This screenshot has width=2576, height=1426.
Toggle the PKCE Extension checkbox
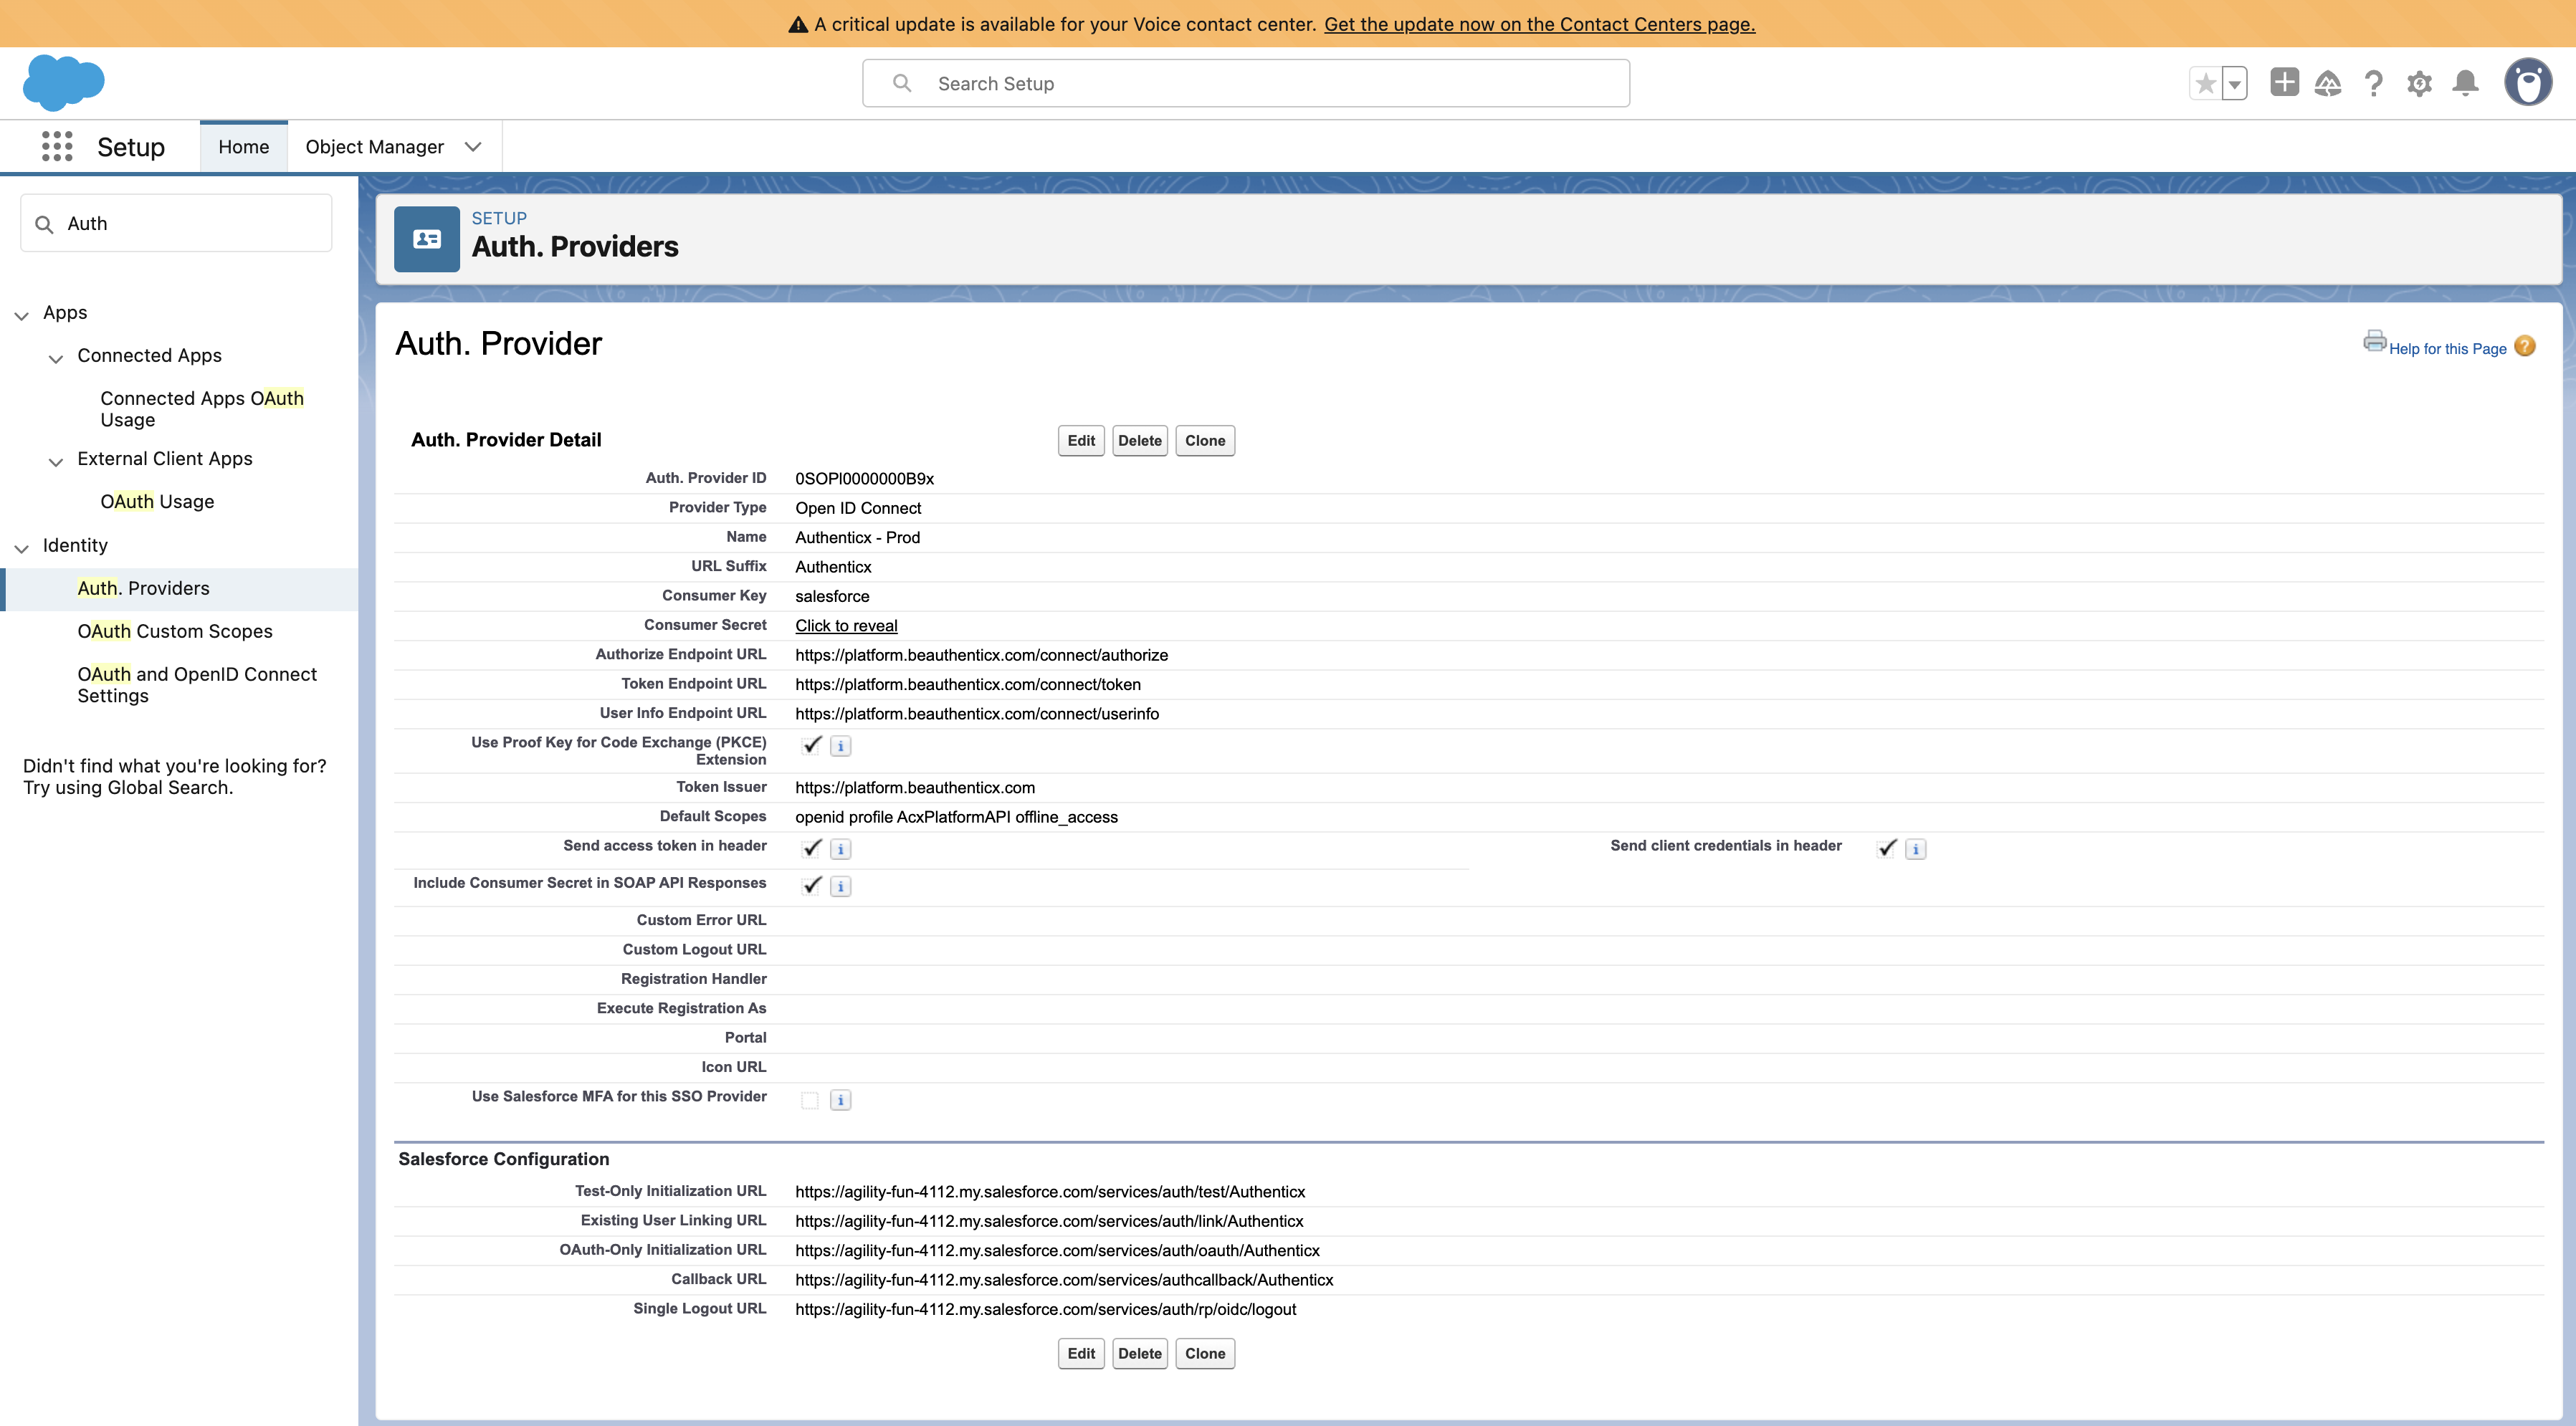(811, 745)
